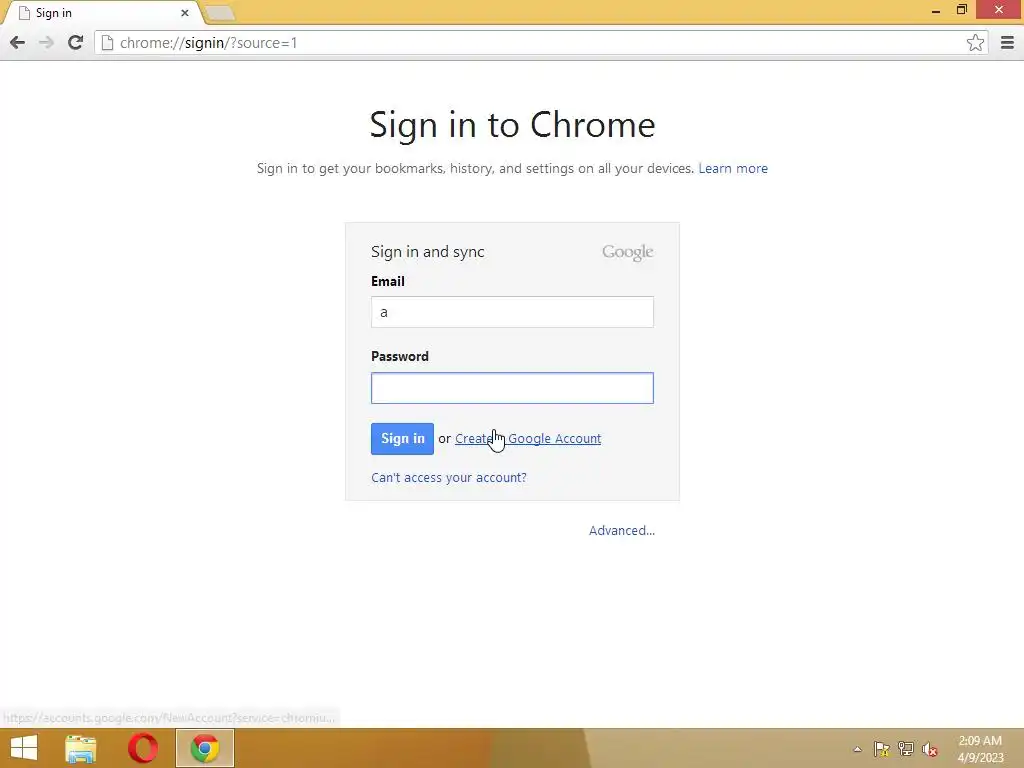This screenshot has height=768, width=1024.
Task: Open the Create a Google Account link
Action: pos(528,438)
